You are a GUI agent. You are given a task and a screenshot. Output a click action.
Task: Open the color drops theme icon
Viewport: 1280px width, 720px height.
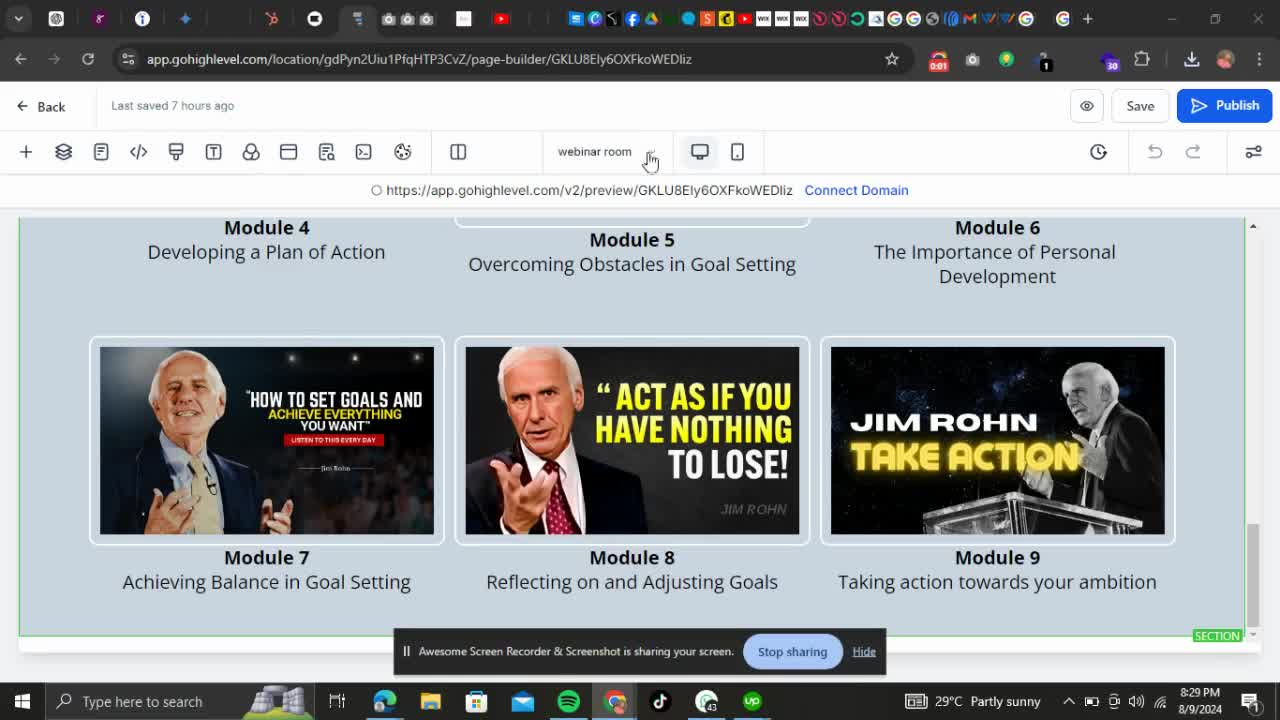(x=251, y=152)
